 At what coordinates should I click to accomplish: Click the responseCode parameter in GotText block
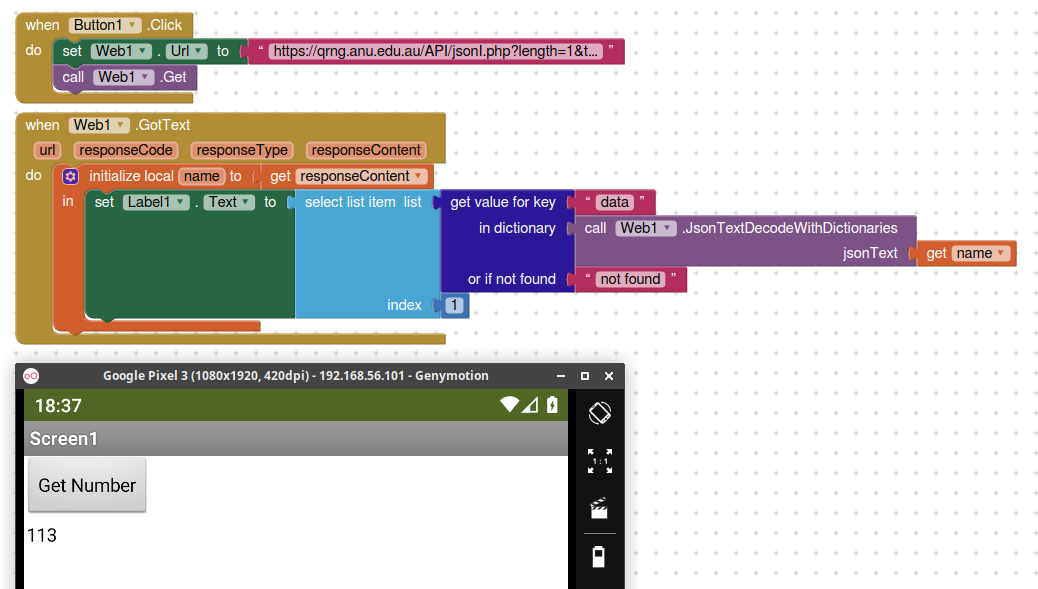click(126, 150)
